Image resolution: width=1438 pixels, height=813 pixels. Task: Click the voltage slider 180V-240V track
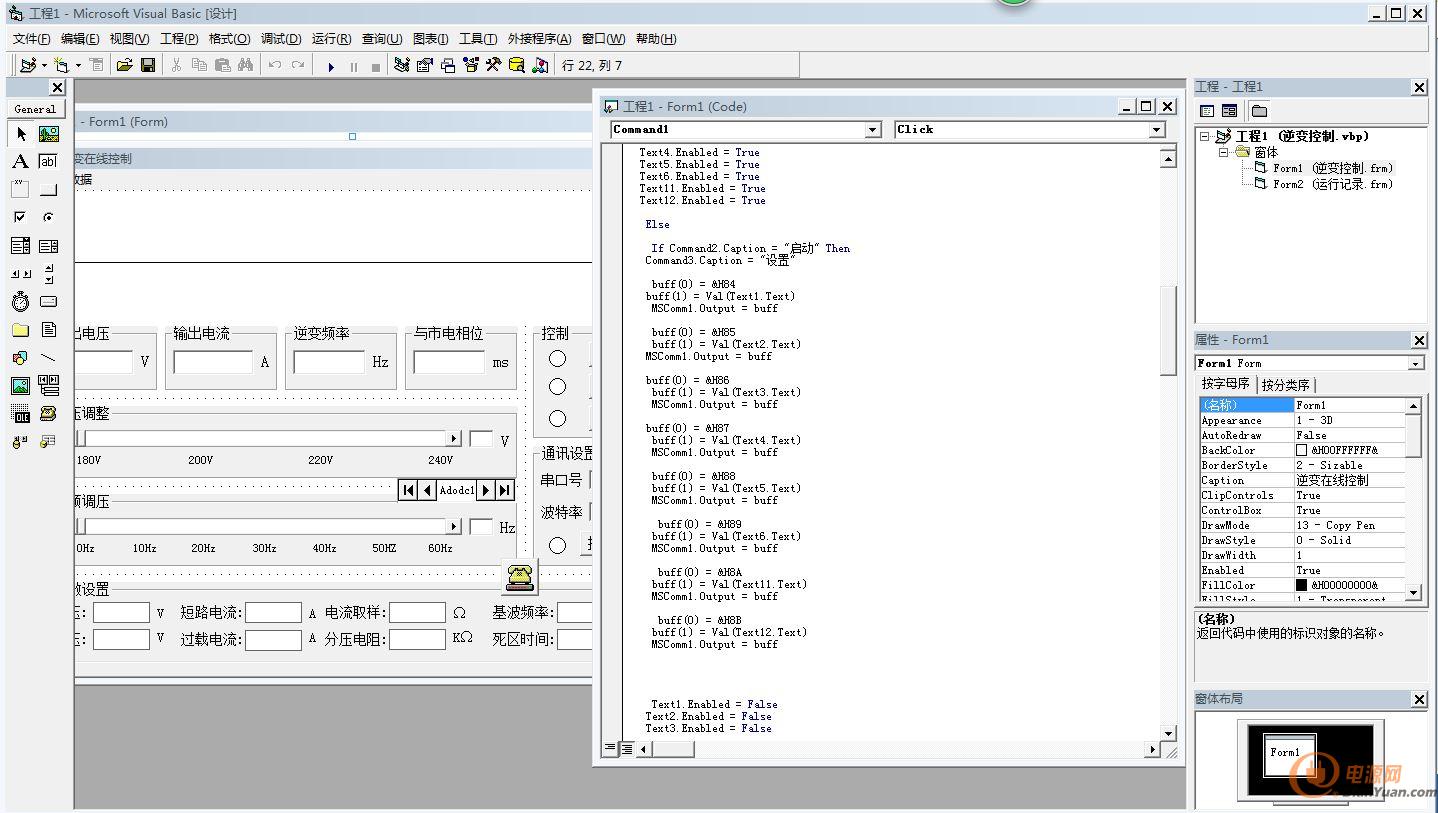click(268, 439)
